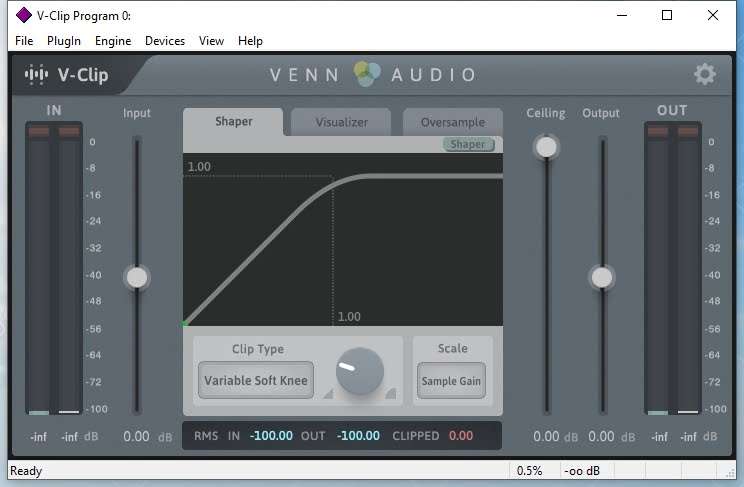The height and width of the screenshot is (487, 744).
Task: Open the settings gear icon
Action: click(x=705, y=75)
